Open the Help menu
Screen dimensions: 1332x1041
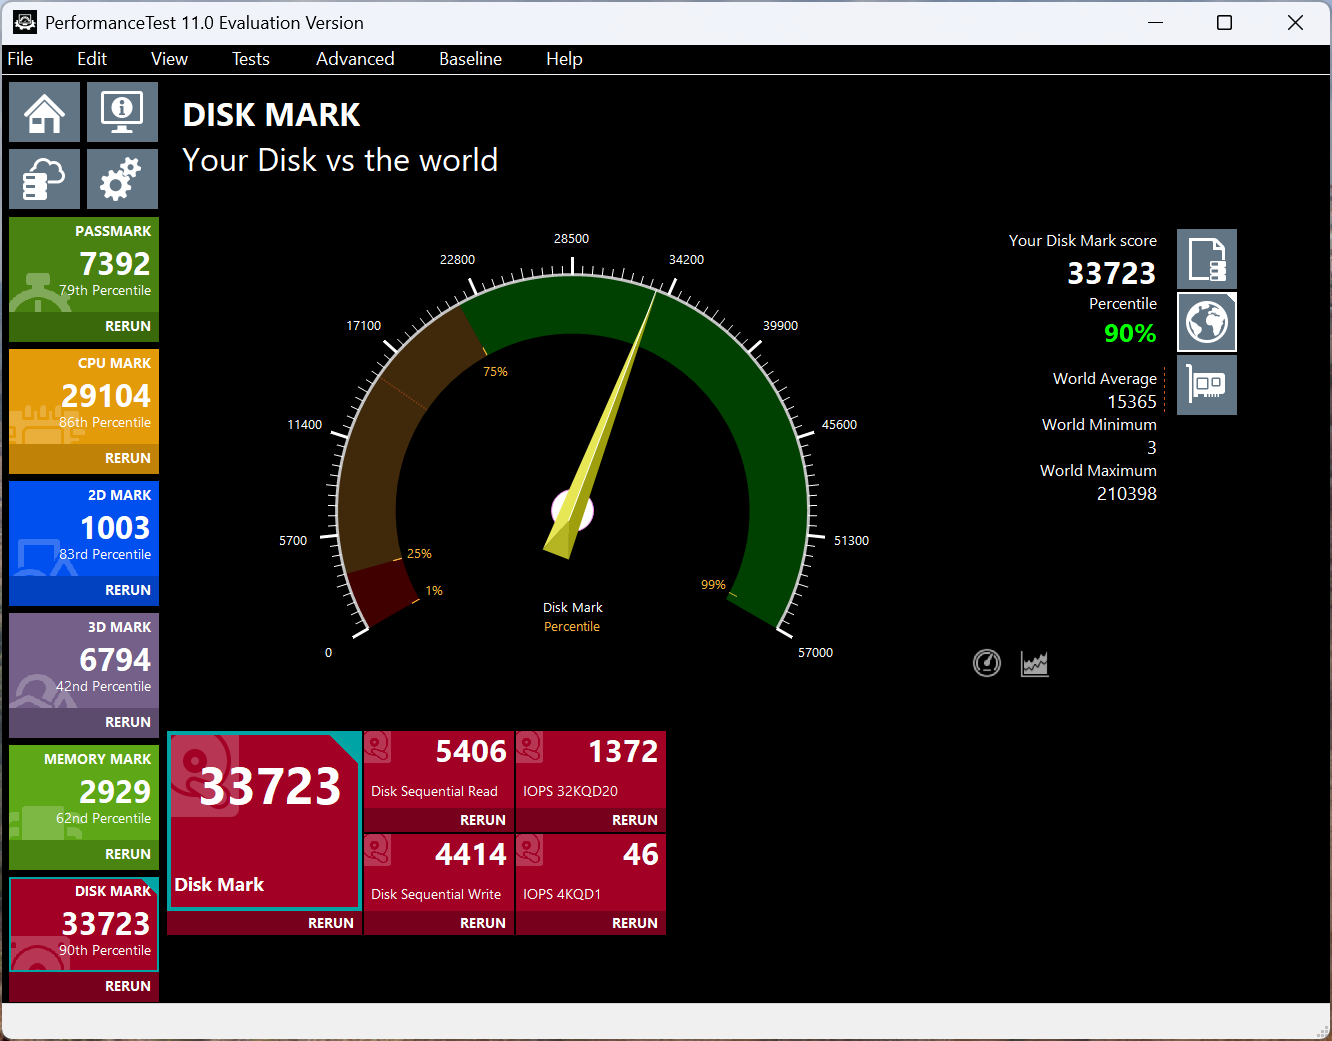(564, 59)
